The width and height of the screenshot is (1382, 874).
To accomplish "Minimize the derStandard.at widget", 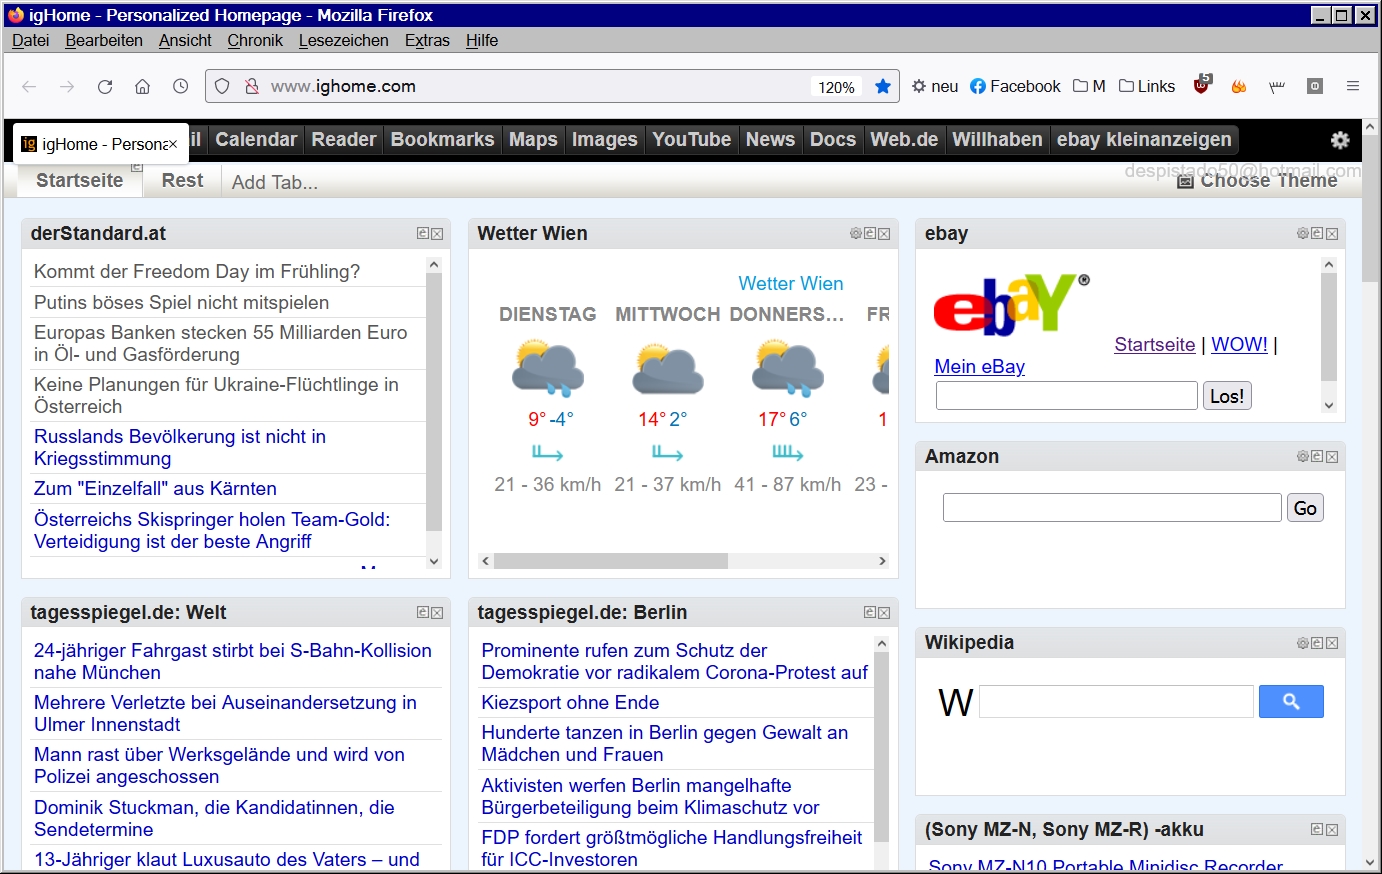I will [423, 234].
